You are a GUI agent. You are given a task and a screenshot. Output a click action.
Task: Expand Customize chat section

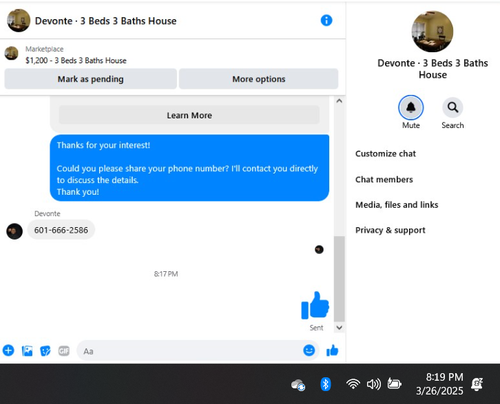click(x=386, y=154)
